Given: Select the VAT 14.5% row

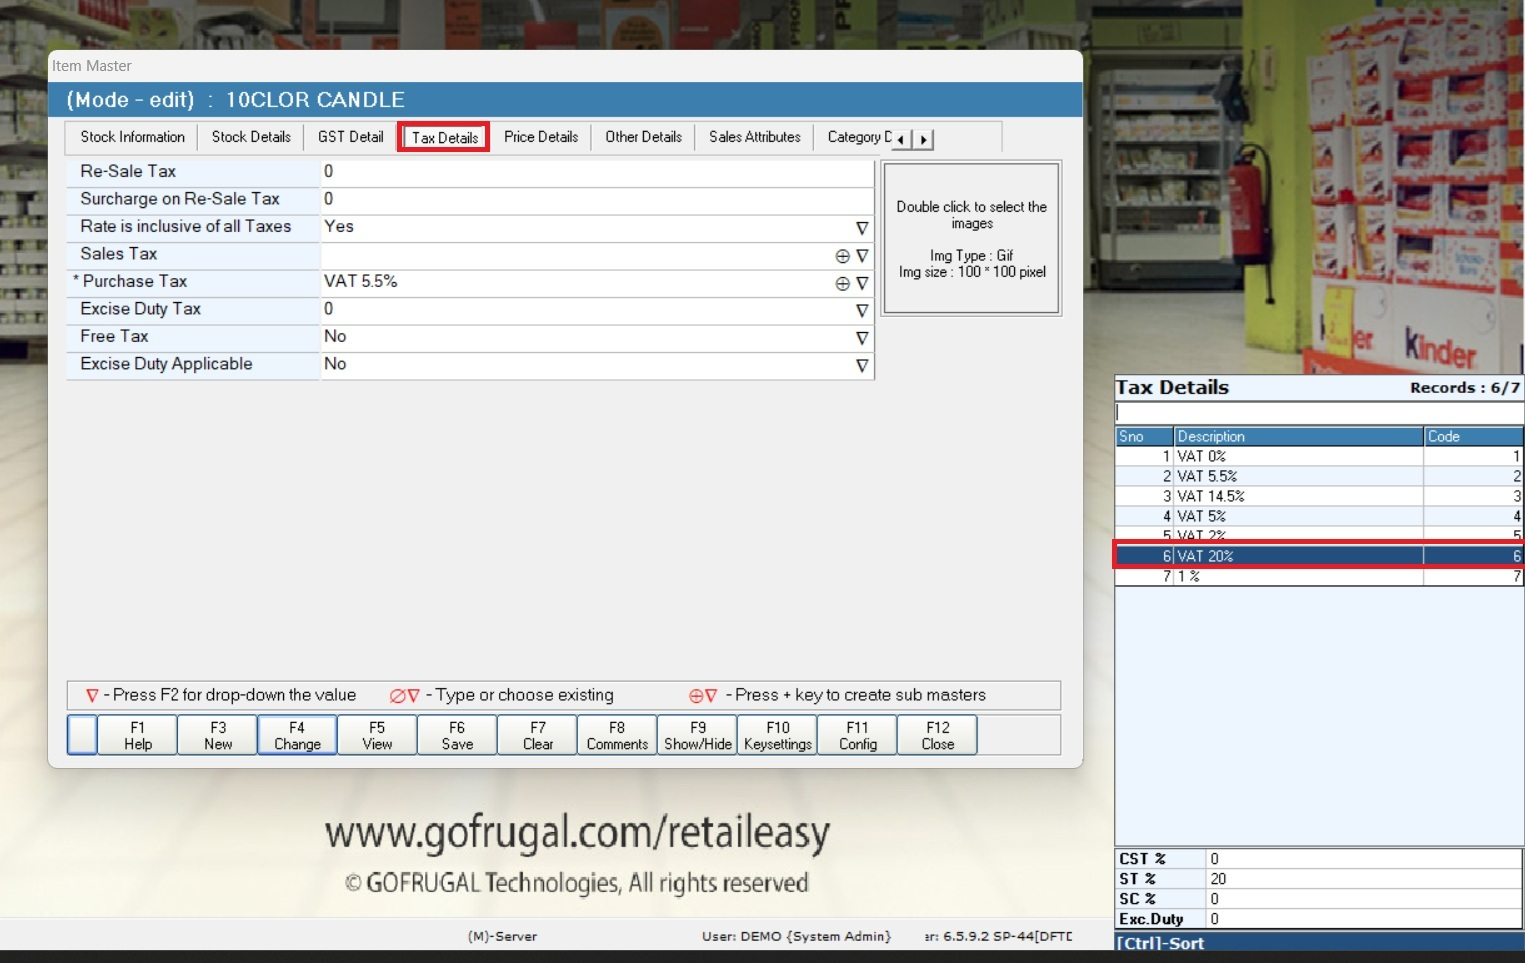Looking at the screenshot, I should click(1319, 496).
